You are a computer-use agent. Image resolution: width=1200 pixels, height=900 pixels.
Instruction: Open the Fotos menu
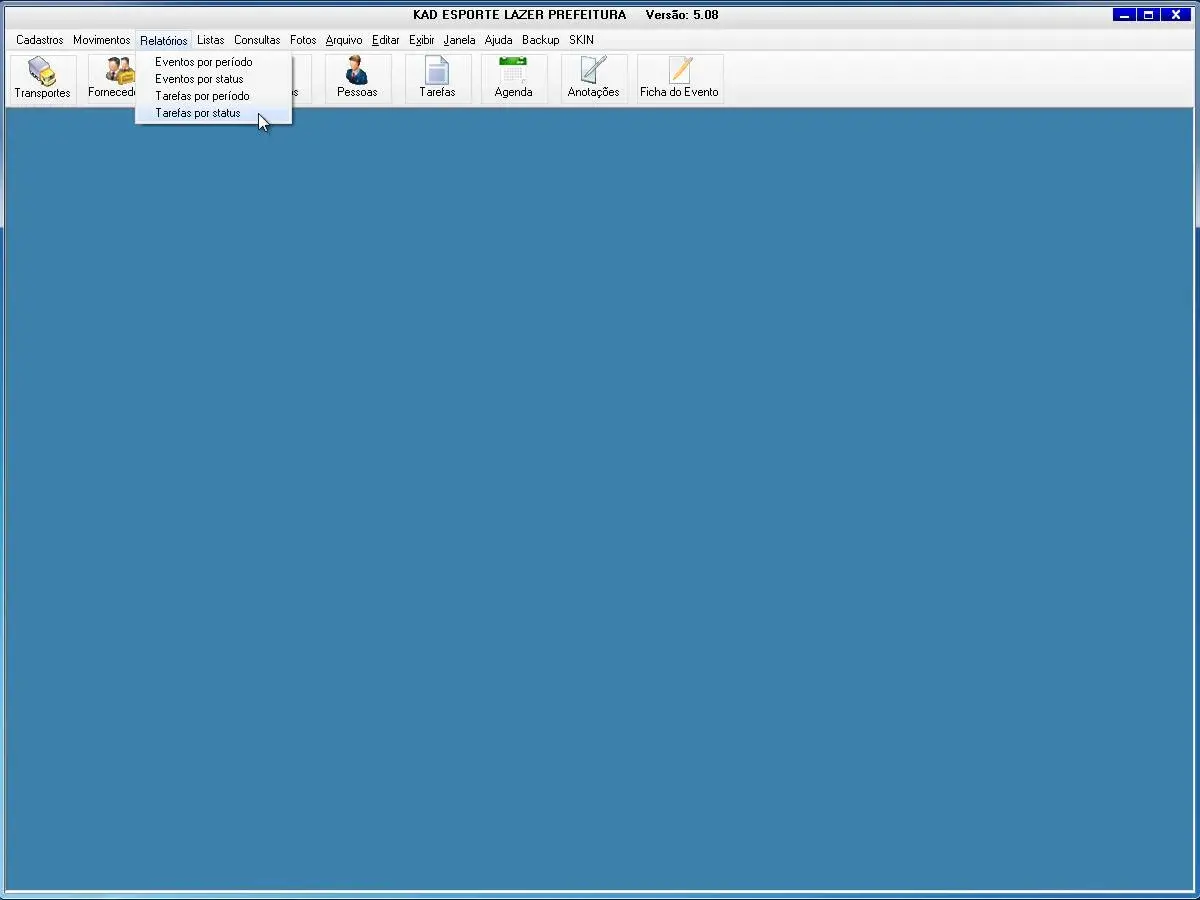tap(303, 40)
